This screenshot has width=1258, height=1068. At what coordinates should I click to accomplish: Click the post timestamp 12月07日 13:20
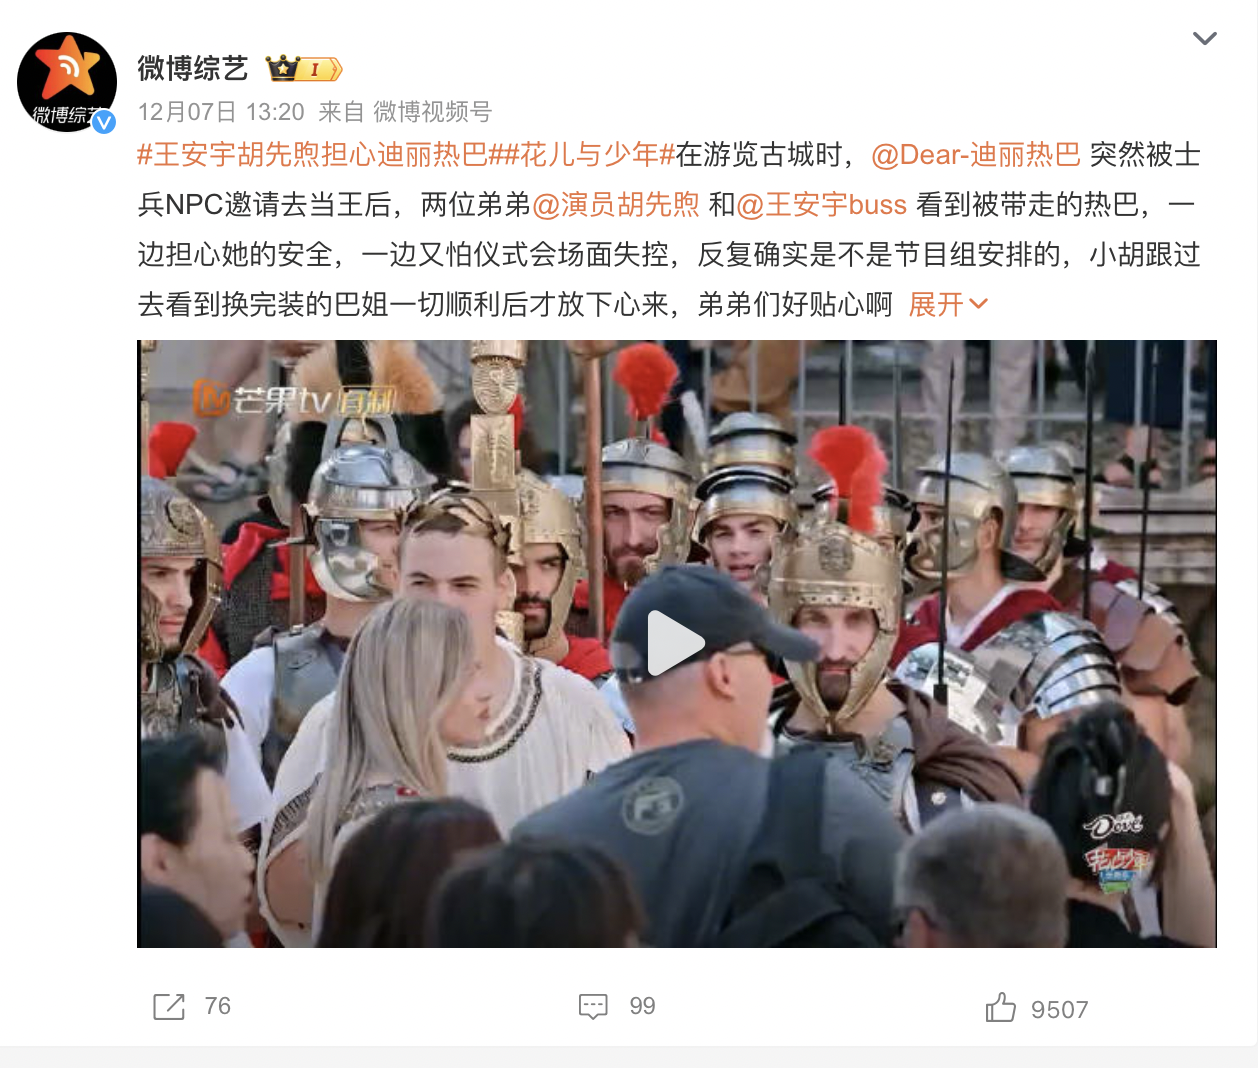[221, 112]
